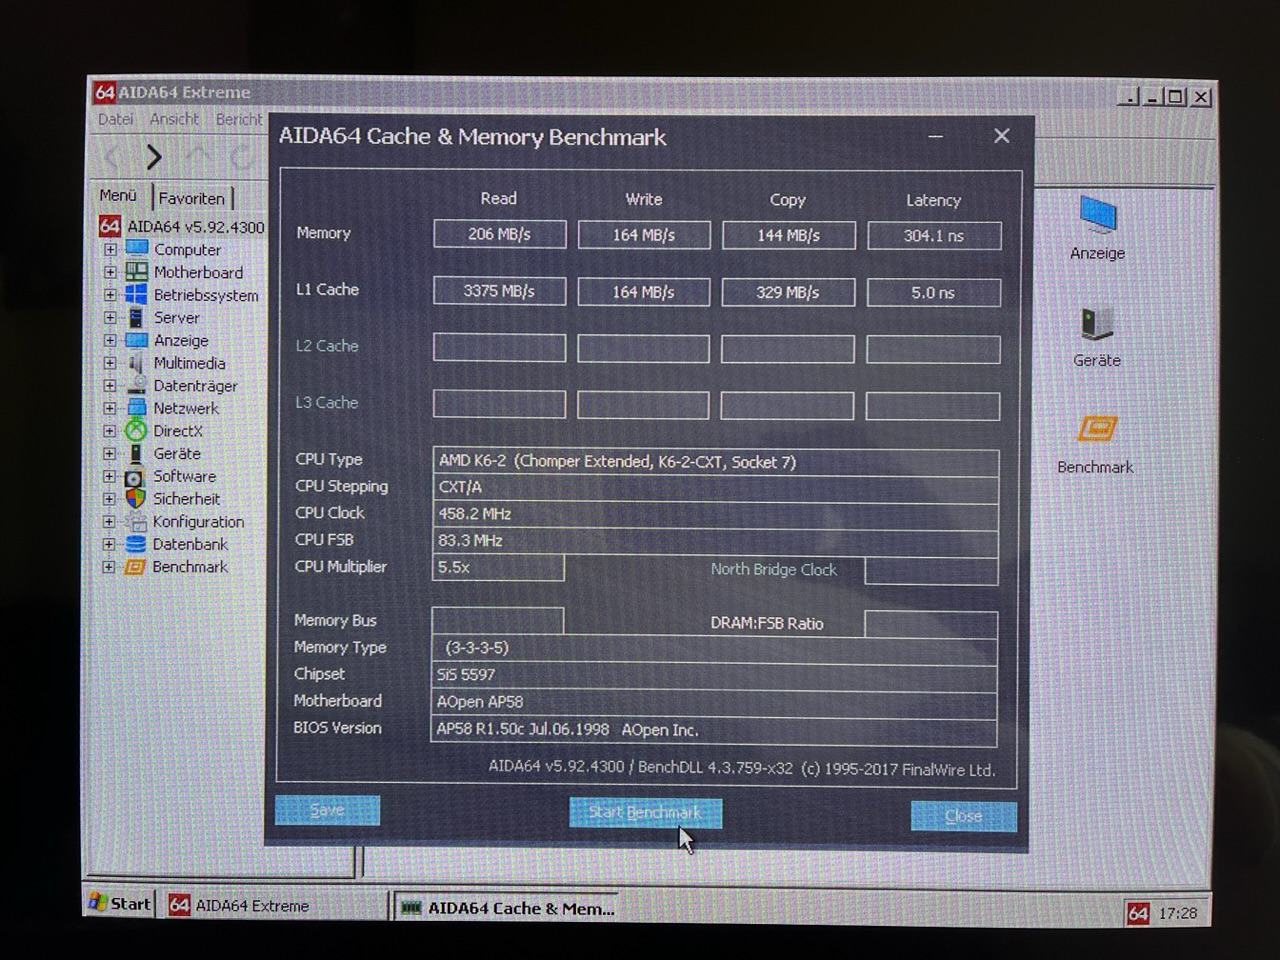Click the Memory Latency 304.1 ns field
This screenshot has height=960, width=1280.
coord(934,236)
